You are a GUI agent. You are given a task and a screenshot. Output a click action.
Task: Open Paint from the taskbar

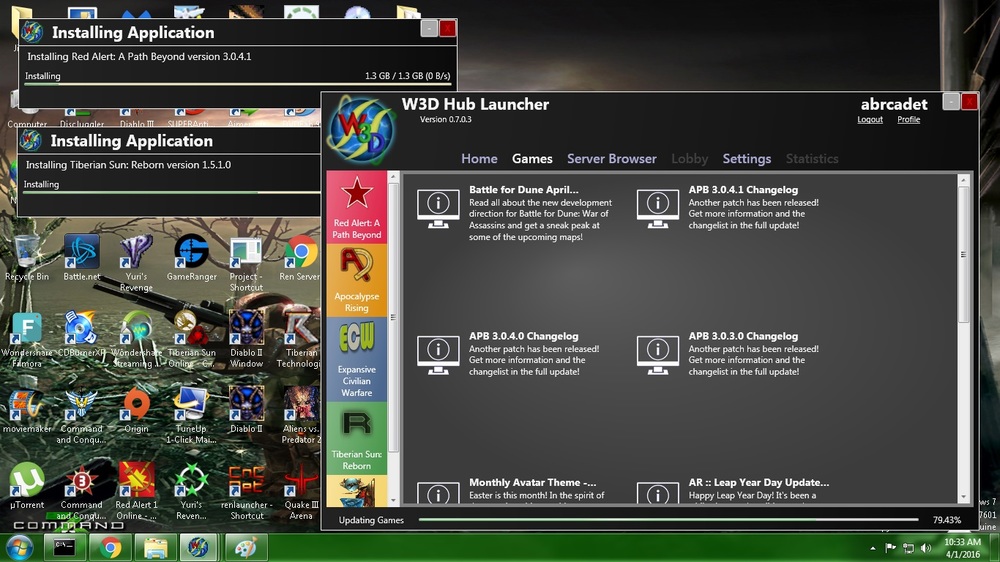pyautogui.click(x=246, y=547)
